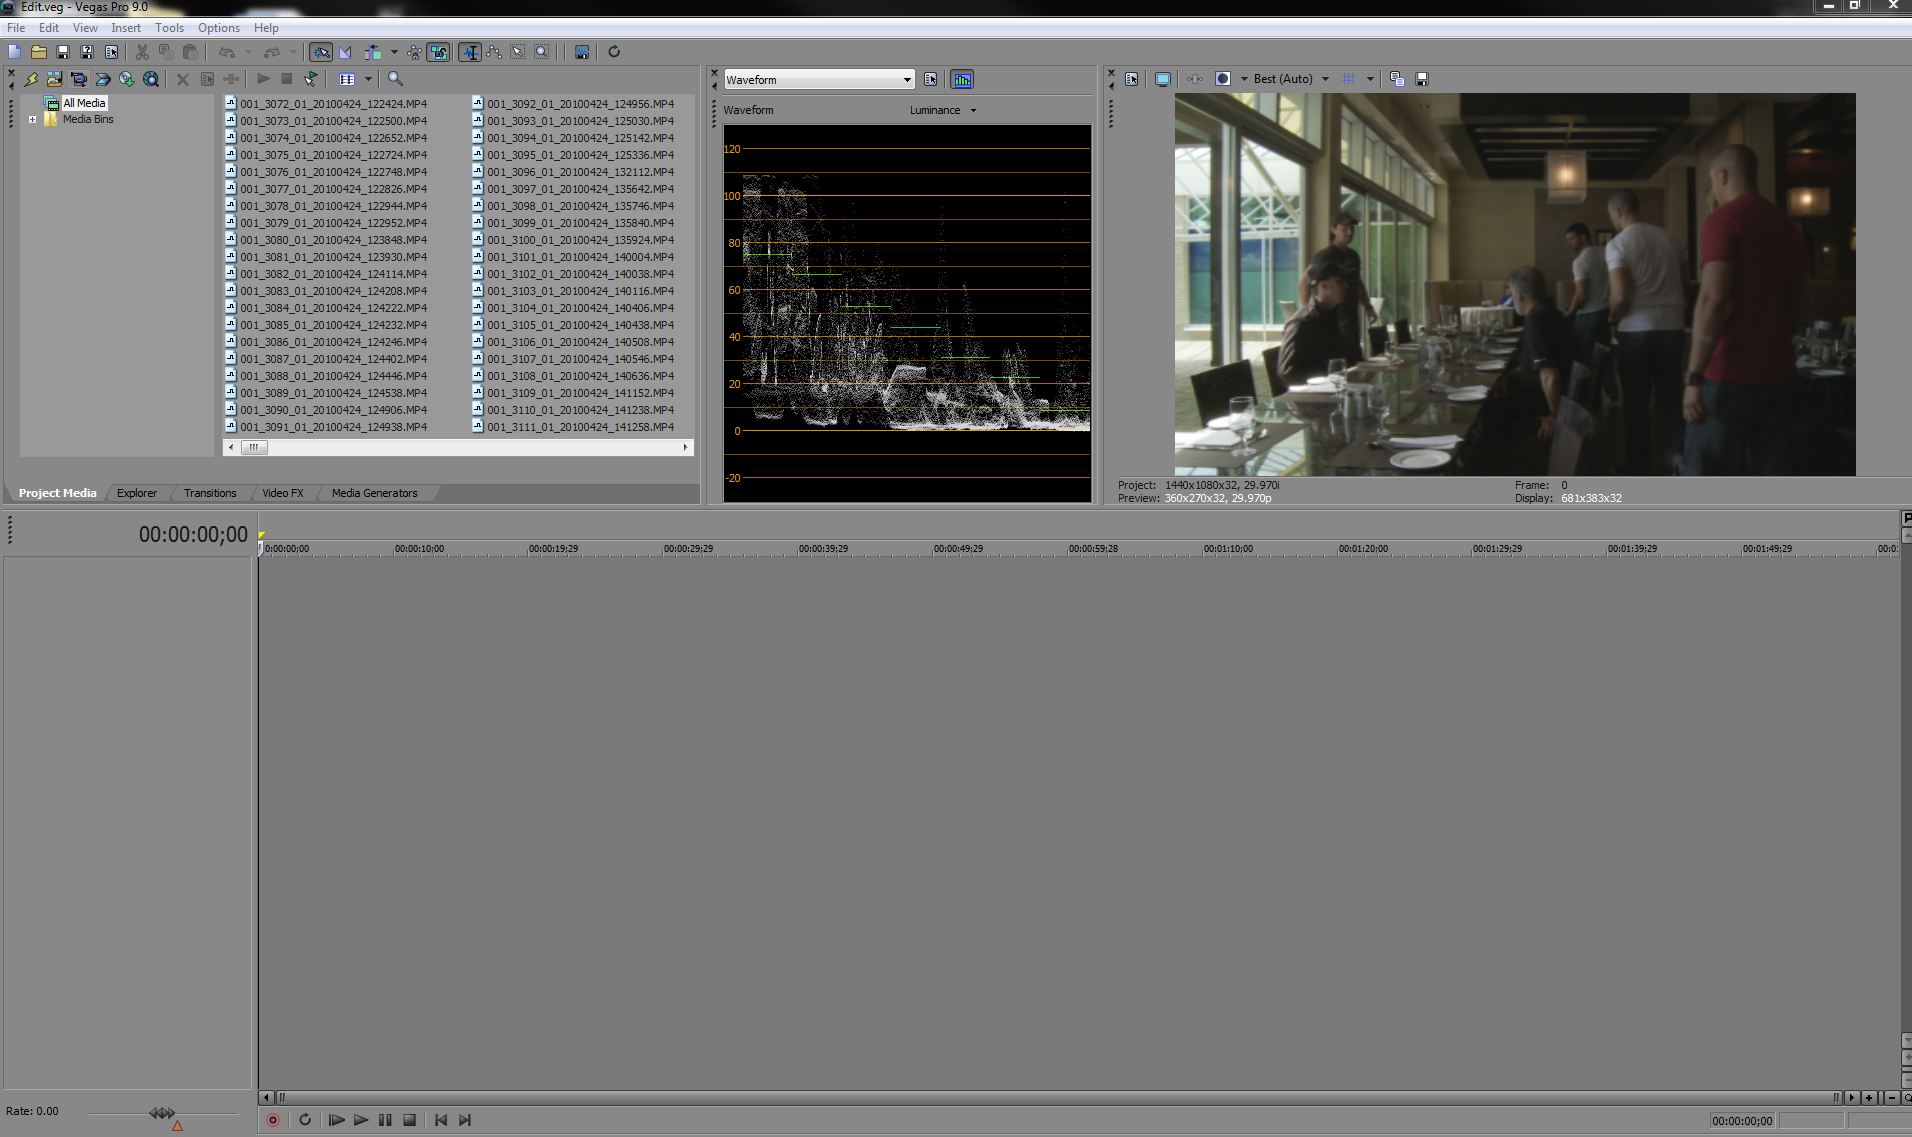Click the Extract Audio from CD icon
This screenshot has width=1912, height=1137.
pyautogui.click(x=126, y=79)
